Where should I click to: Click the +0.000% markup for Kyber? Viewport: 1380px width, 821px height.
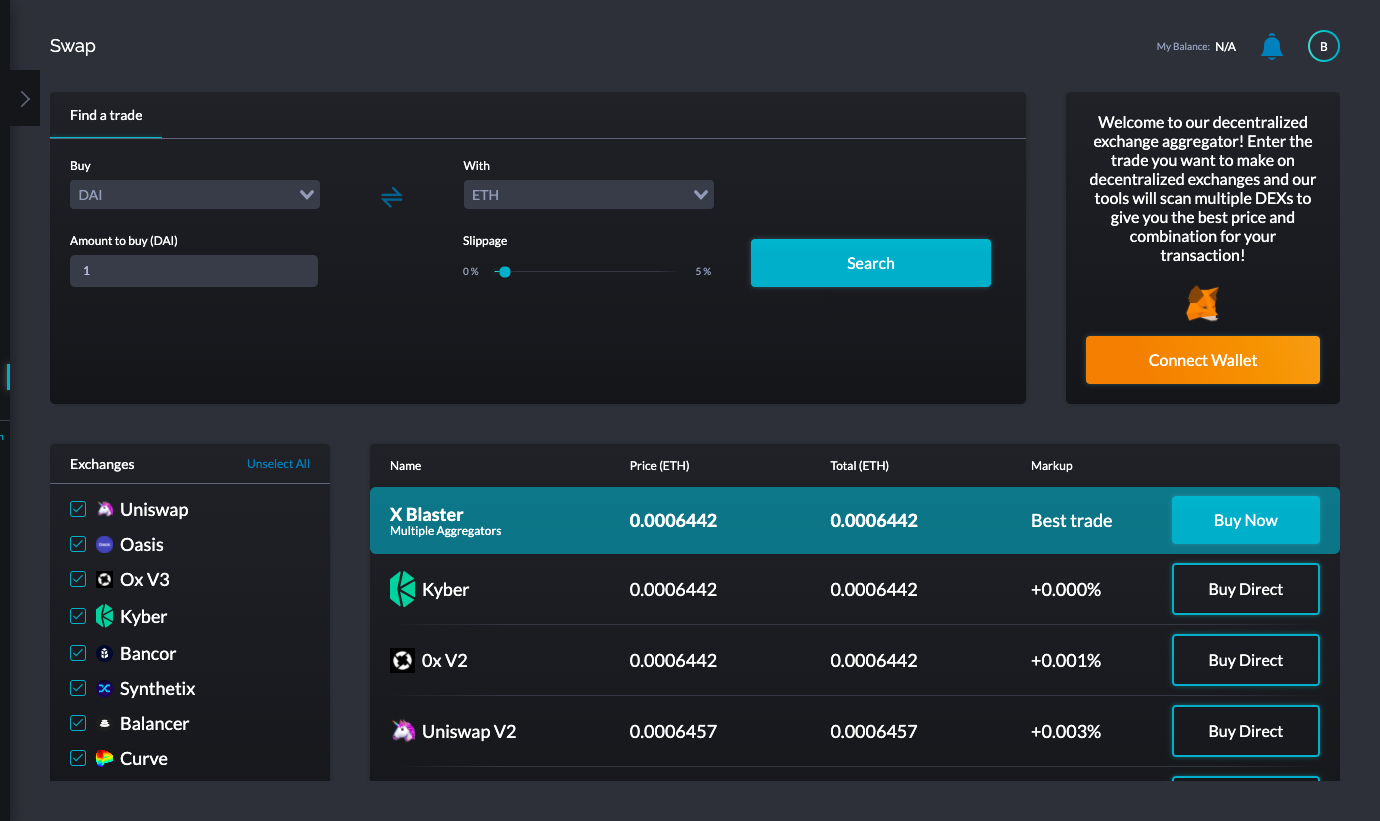click(1066, 589)
